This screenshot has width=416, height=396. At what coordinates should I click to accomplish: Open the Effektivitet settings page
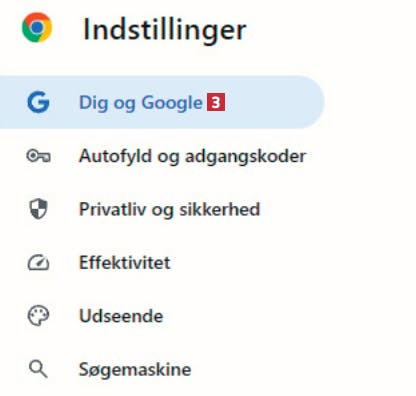click(125, 263)
